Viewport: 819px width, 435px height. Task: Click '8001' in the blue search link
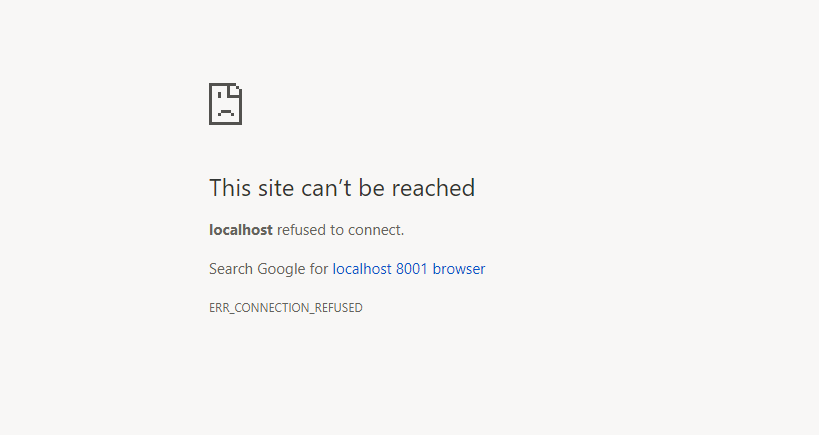coord(412,269)
